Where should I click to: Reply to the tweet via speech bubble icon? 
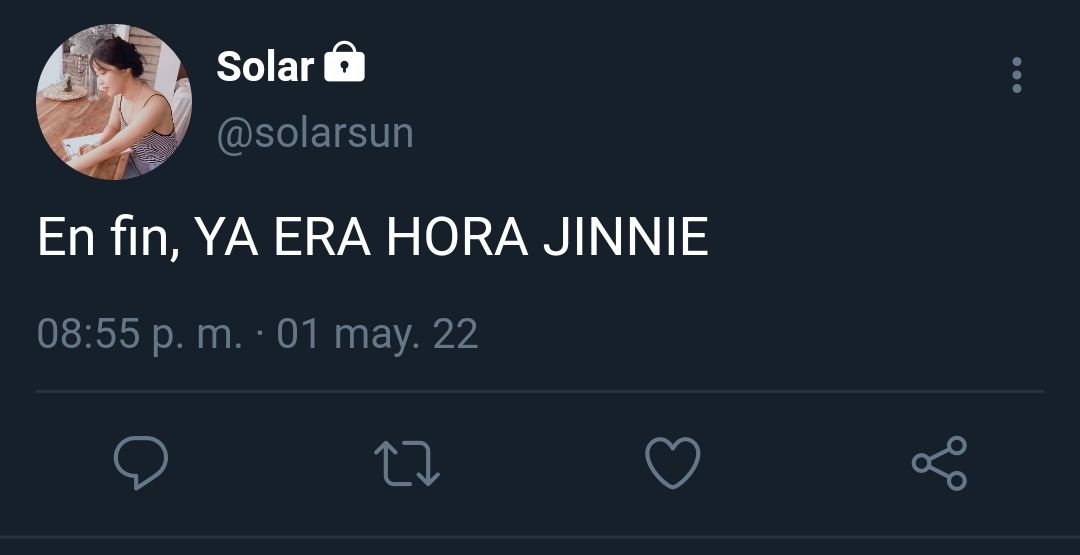pos(141,462)
